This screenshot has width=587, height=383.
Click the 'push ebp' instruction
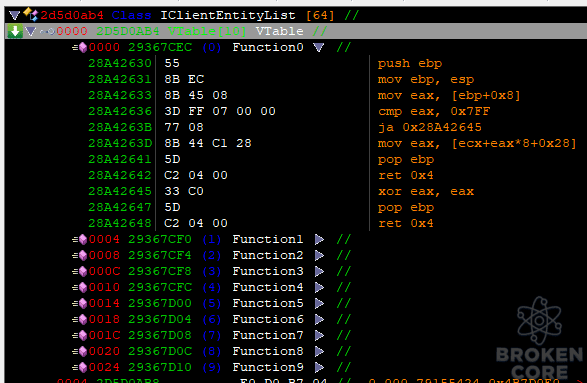410,64
